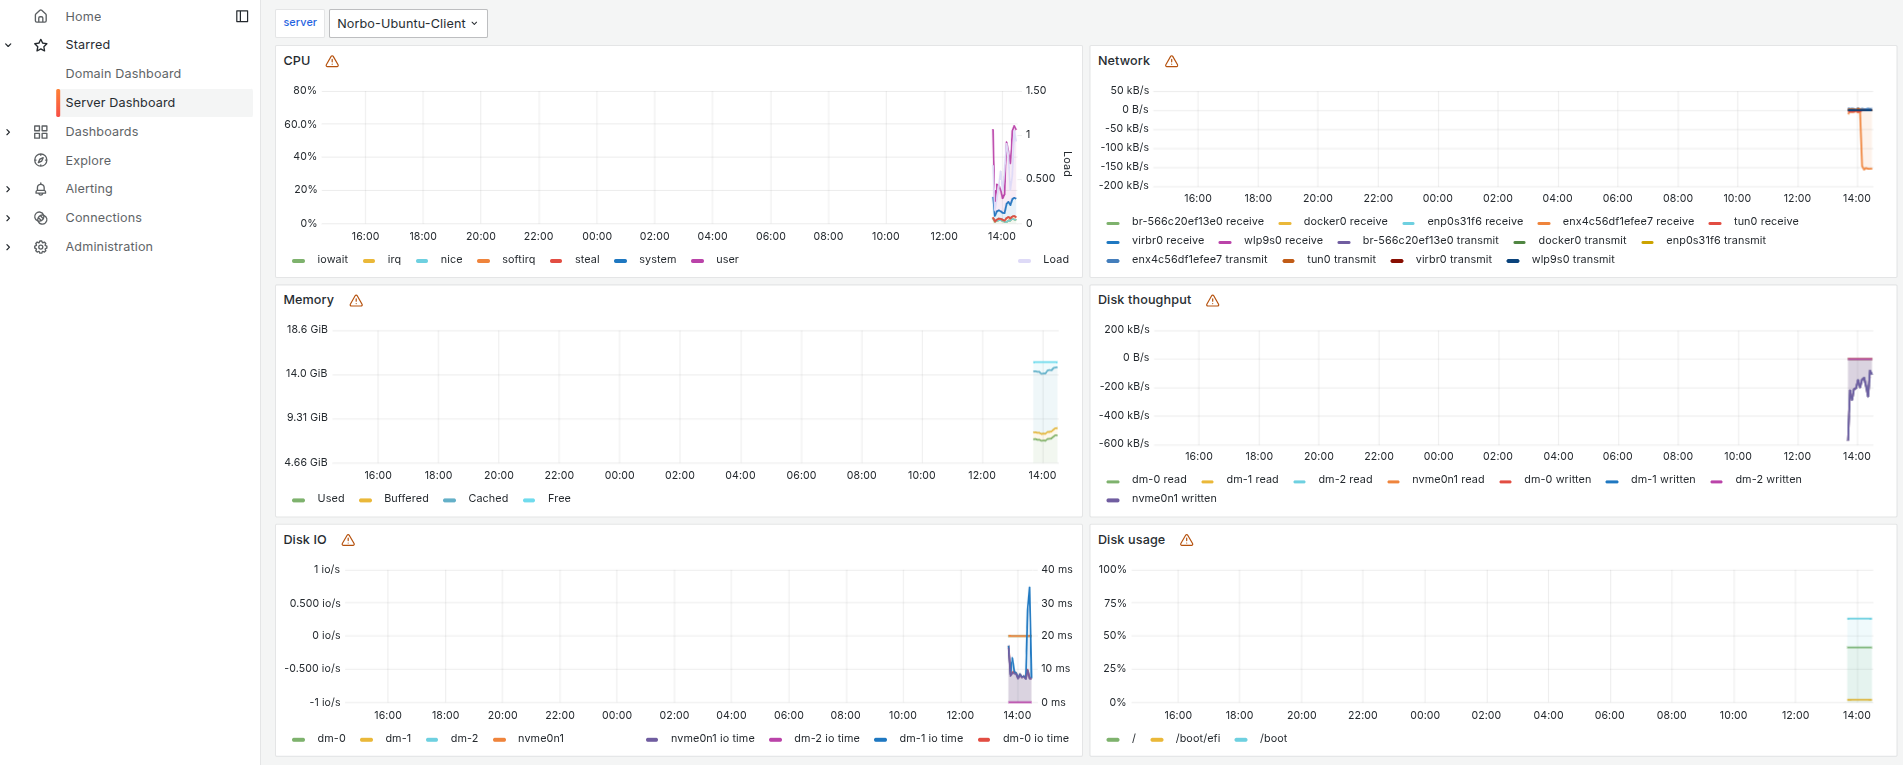The height and width of the screenshot is (765, 1903).
Task: Collapse the Starred section chevron
Action: 9,45
